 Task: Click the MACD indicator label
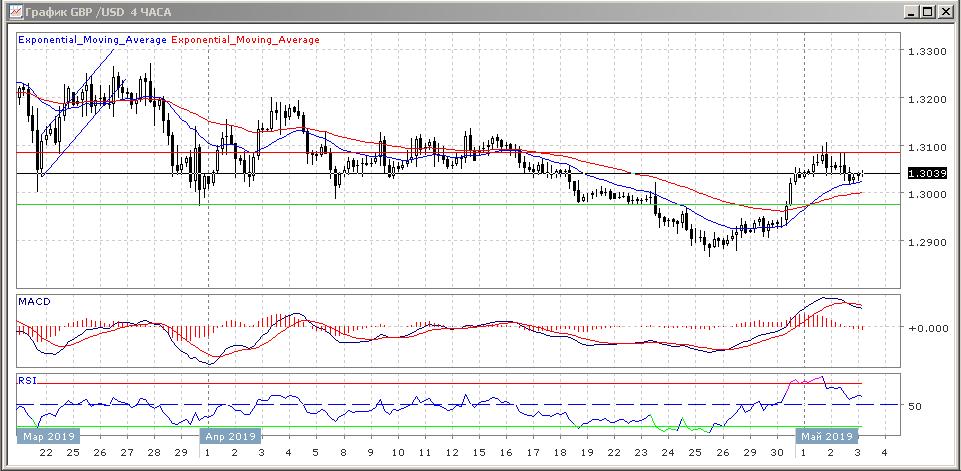[34, 302]
